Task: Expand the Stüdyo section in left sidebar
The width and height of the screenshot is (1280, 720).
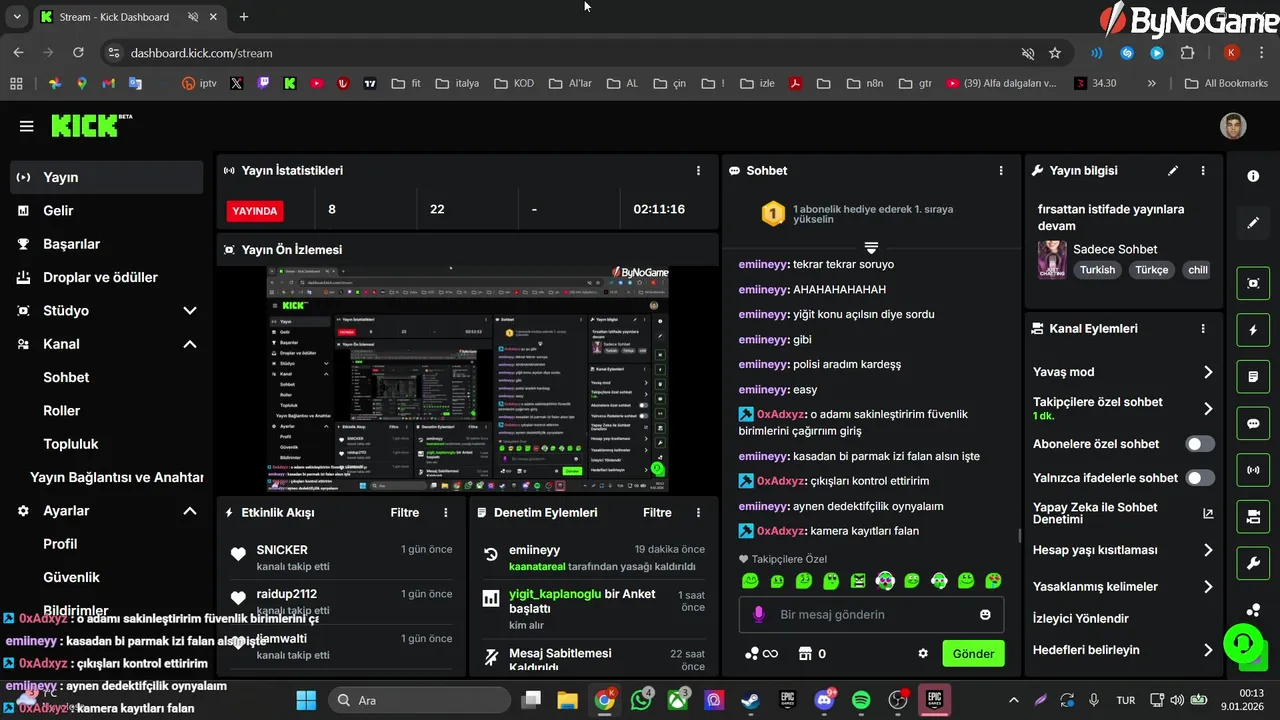Action: 190,311
